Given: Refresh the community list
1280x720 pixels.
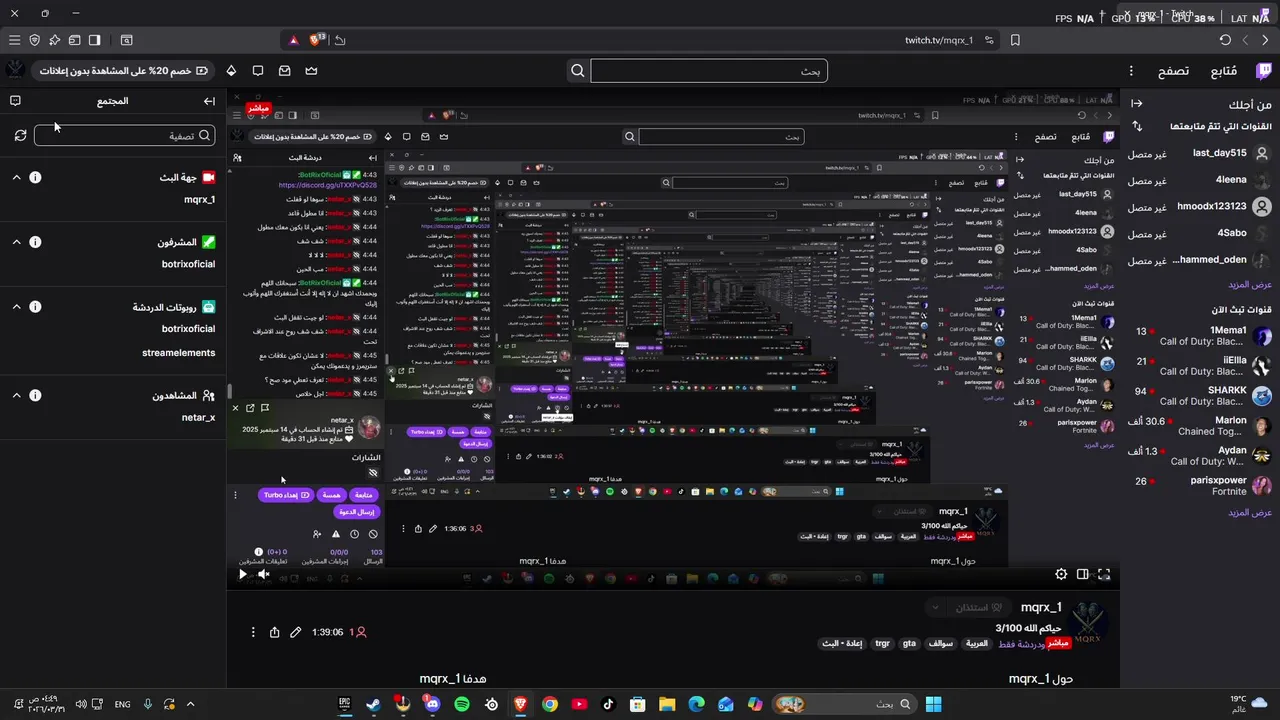Looking at the screenshot, I should point(20,135).
